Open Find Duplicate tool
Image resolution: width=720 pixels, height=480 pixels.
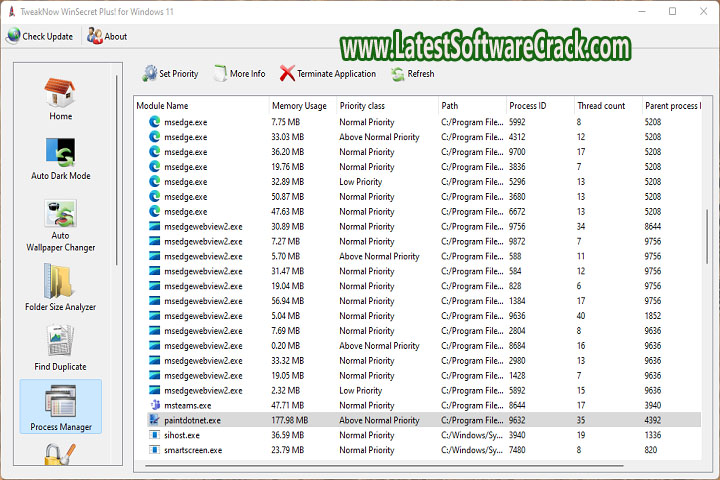coord(60,340)
